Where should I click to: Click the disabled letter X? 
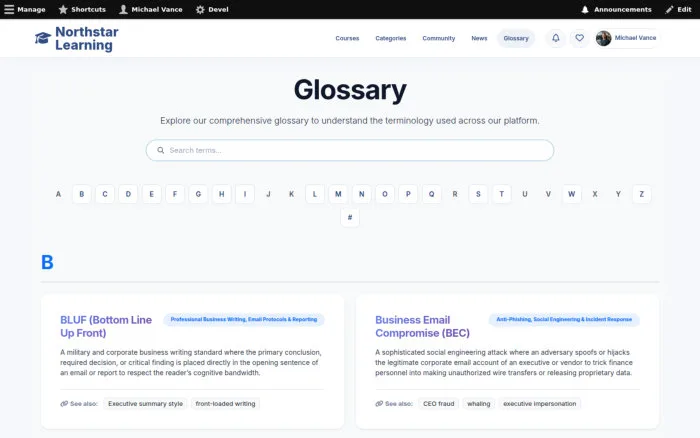[595, 194]
